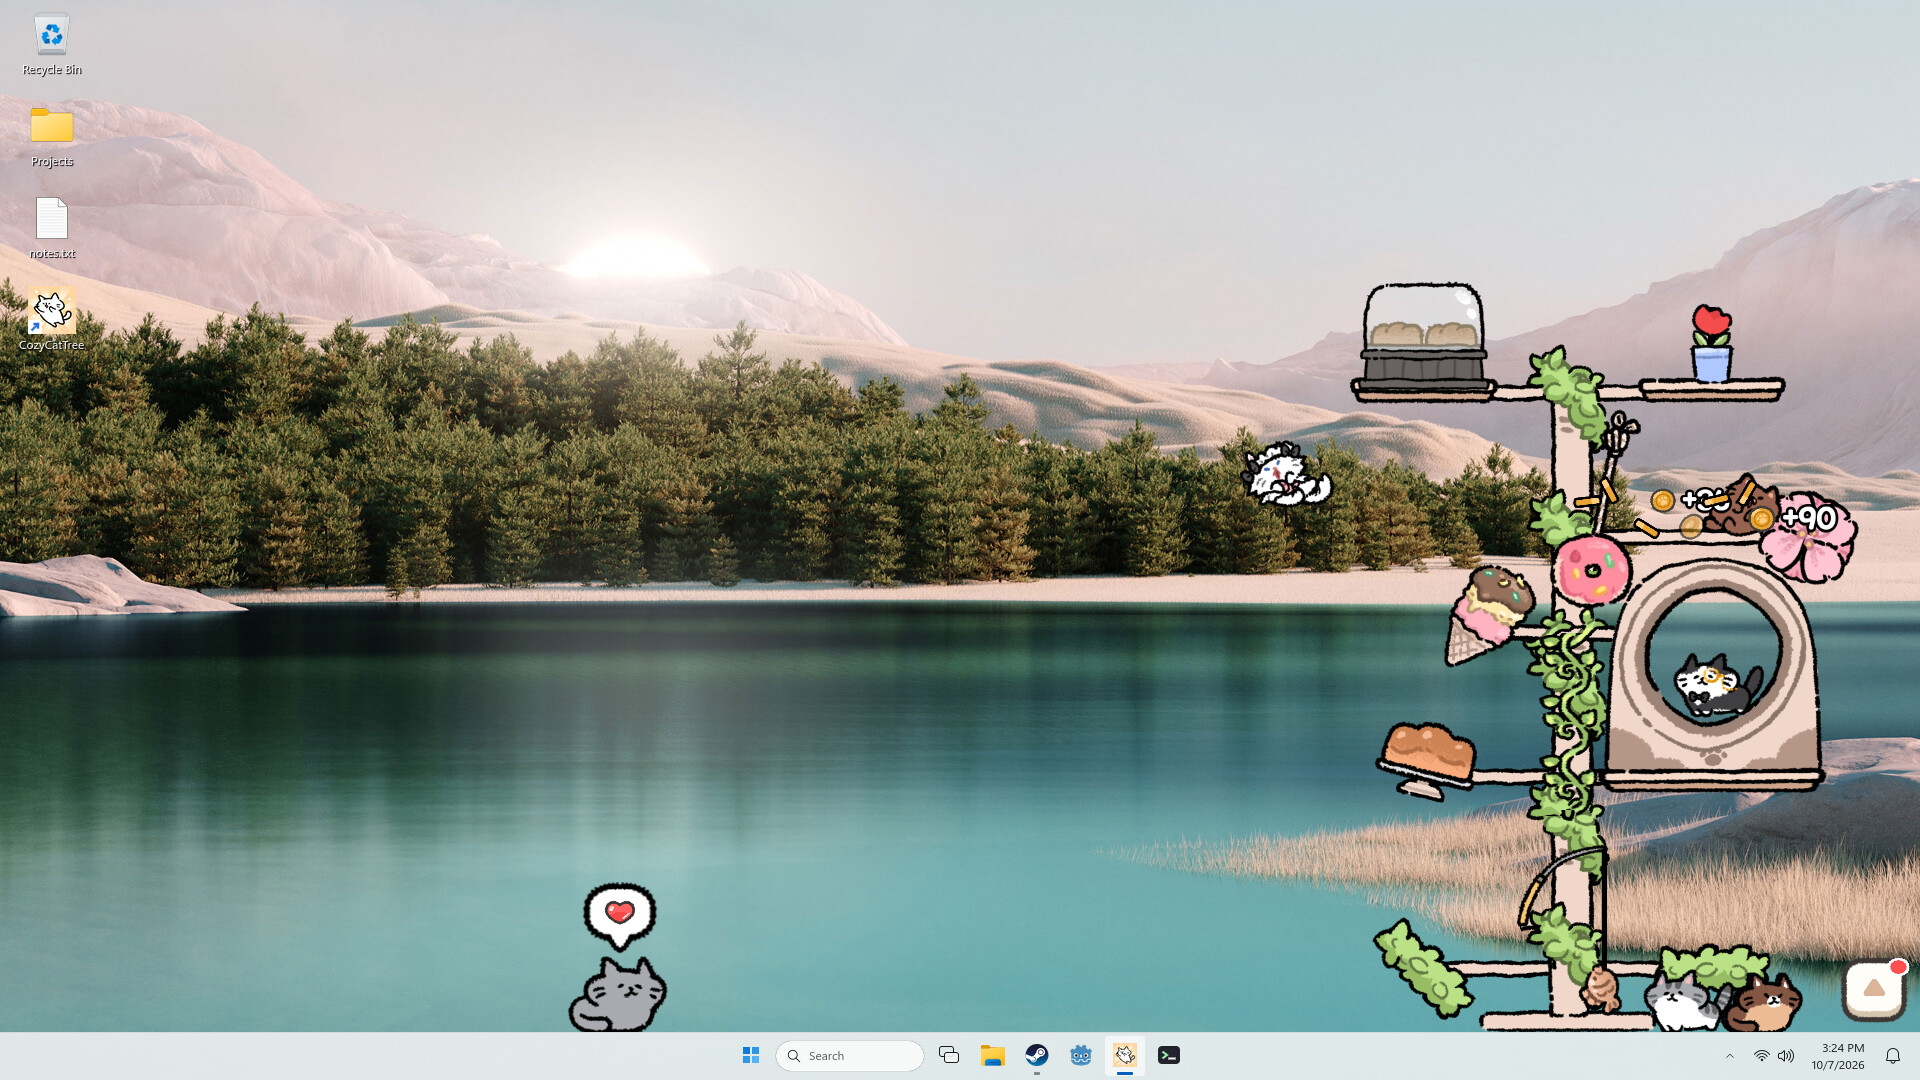Click the pink sprinkled donut decoration

pos(1592,569)
